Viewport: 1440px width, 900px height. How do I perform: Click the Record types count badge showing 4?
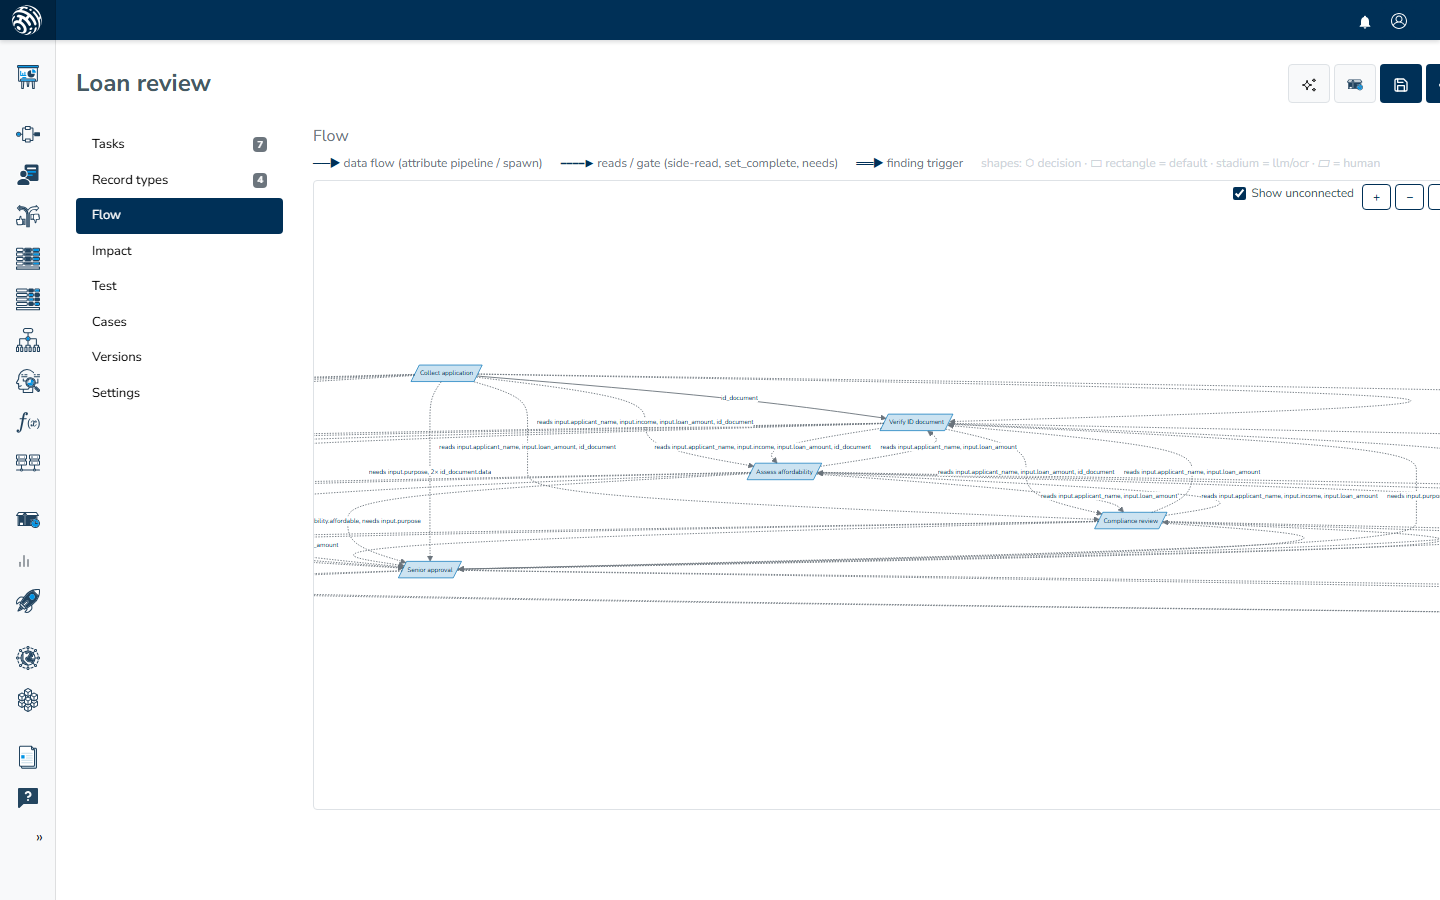click(260, 181)
